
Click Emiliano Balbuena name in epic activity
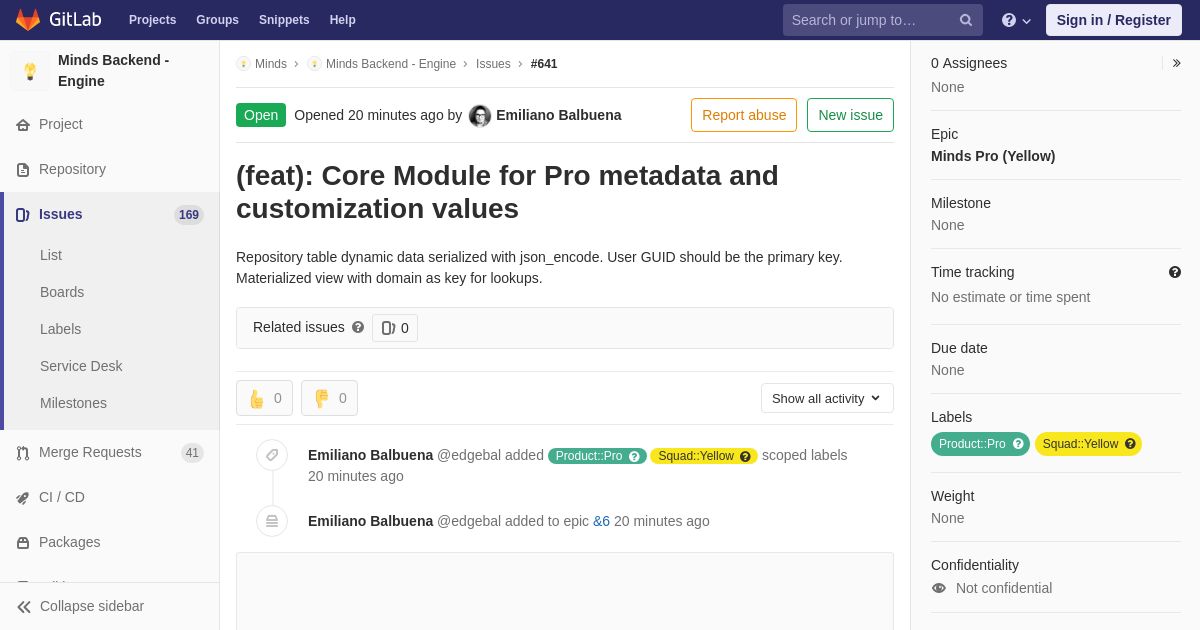tap(371, 521)
